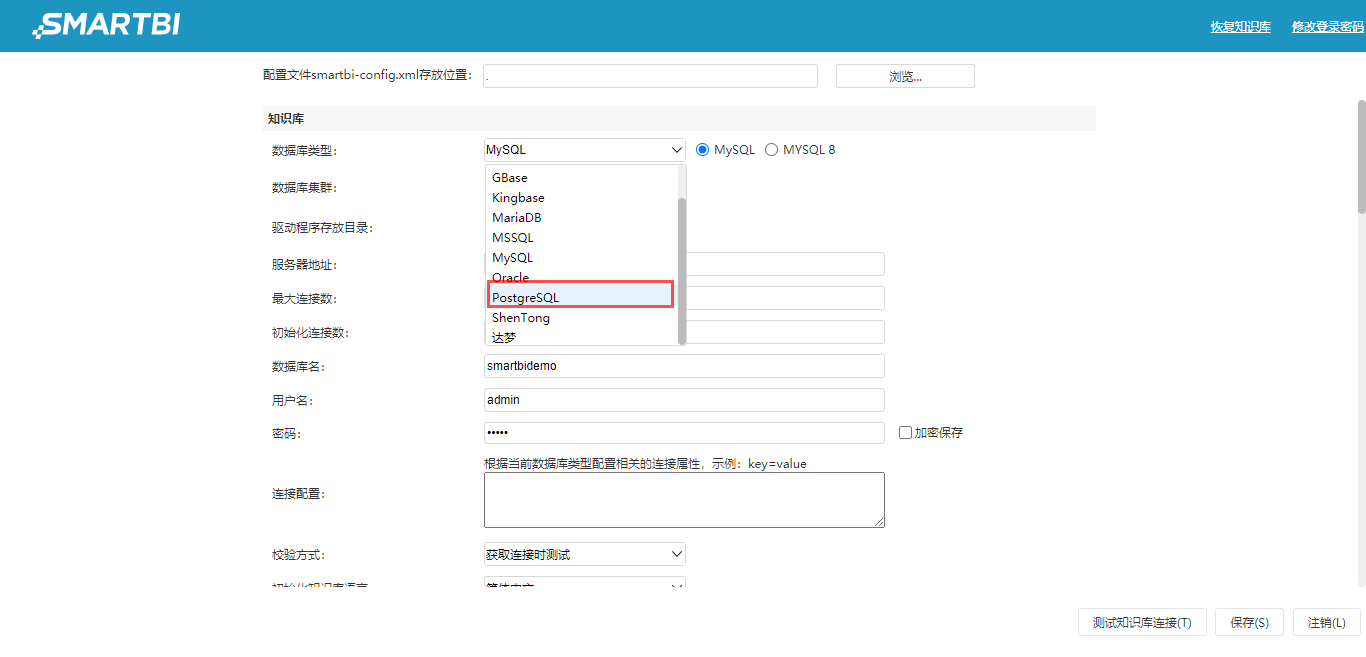Click the 驱动程序存放目录 label
The height and width of the screenshot is (657, 1366).
(322, 228)
